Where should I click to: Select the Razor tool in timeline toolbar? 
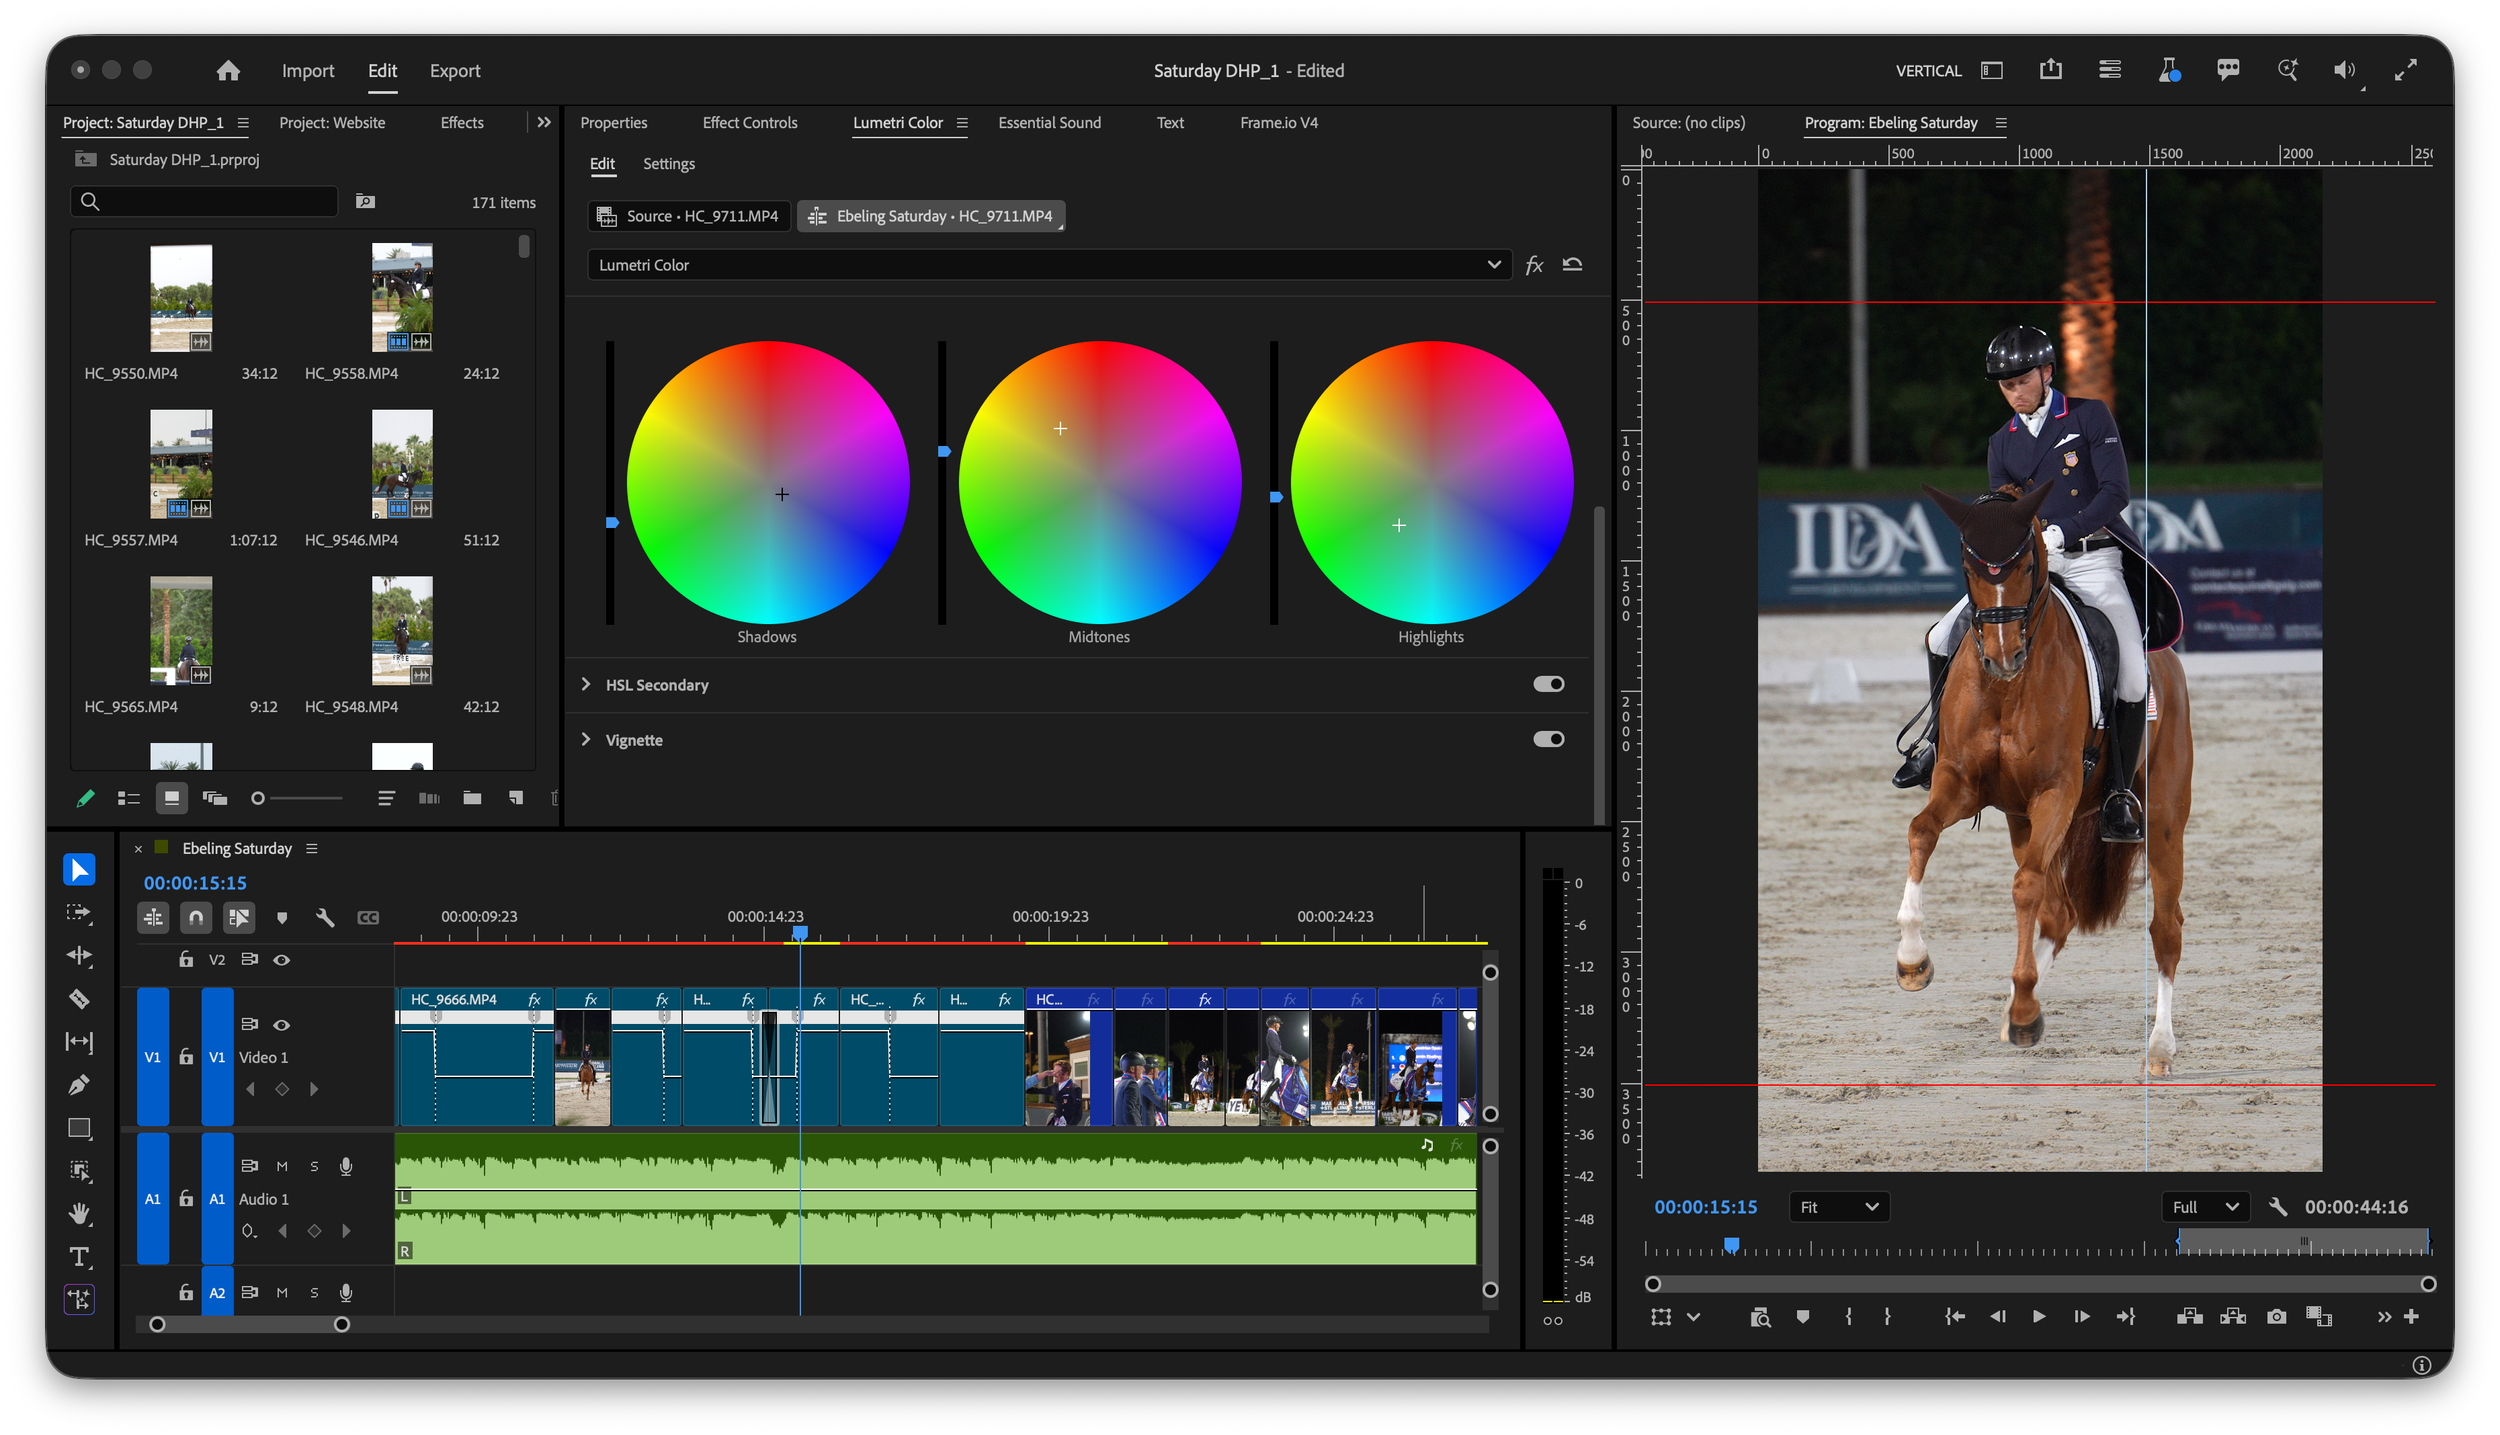pyautogui.click(x=79, y=999)
